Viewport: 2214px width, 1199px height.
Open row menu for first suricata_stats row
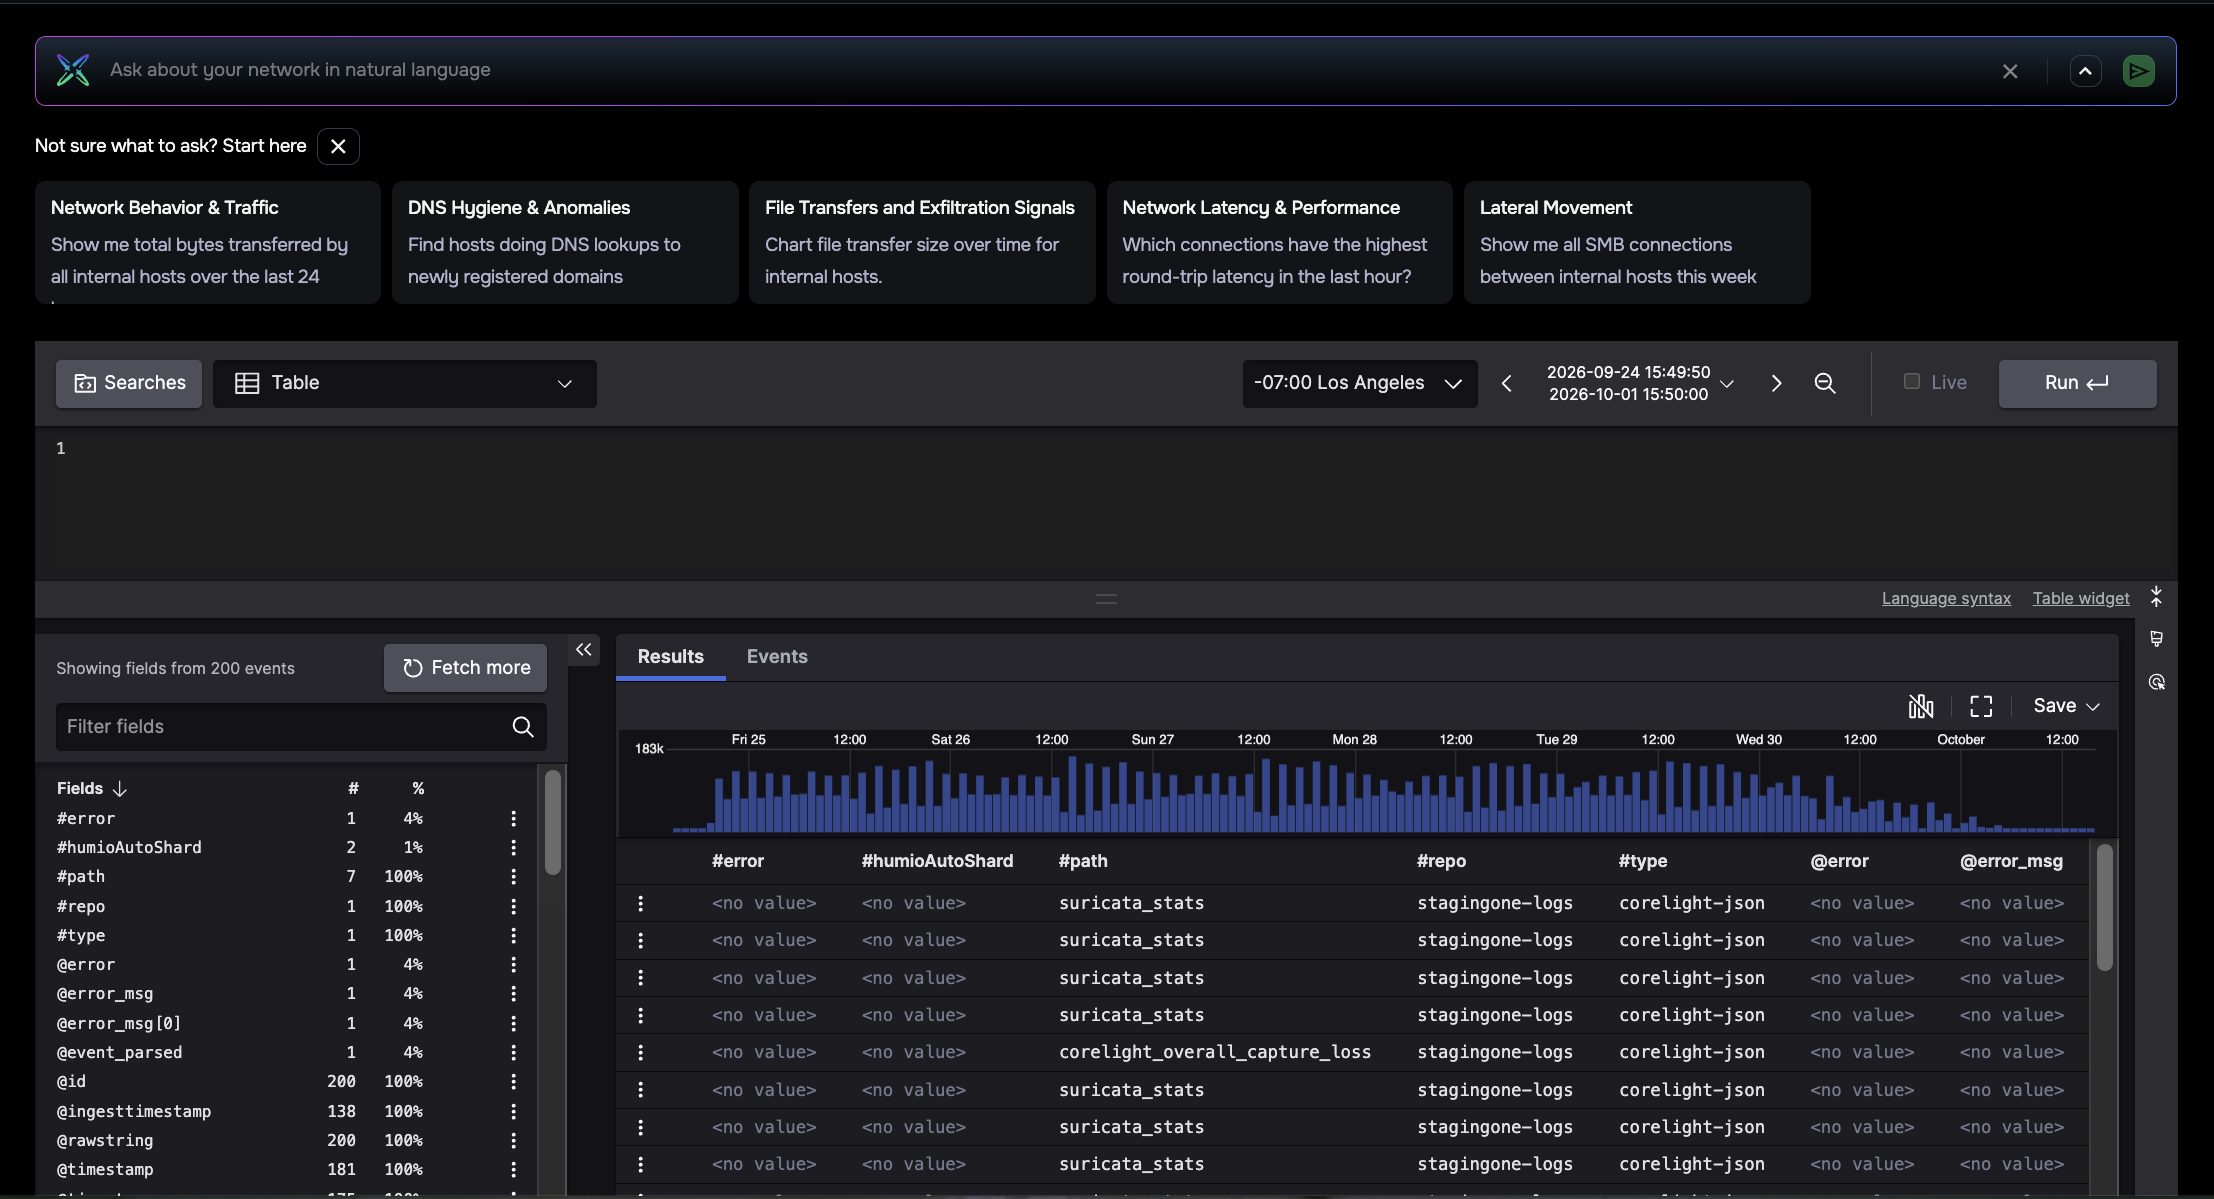pos(641,904)
